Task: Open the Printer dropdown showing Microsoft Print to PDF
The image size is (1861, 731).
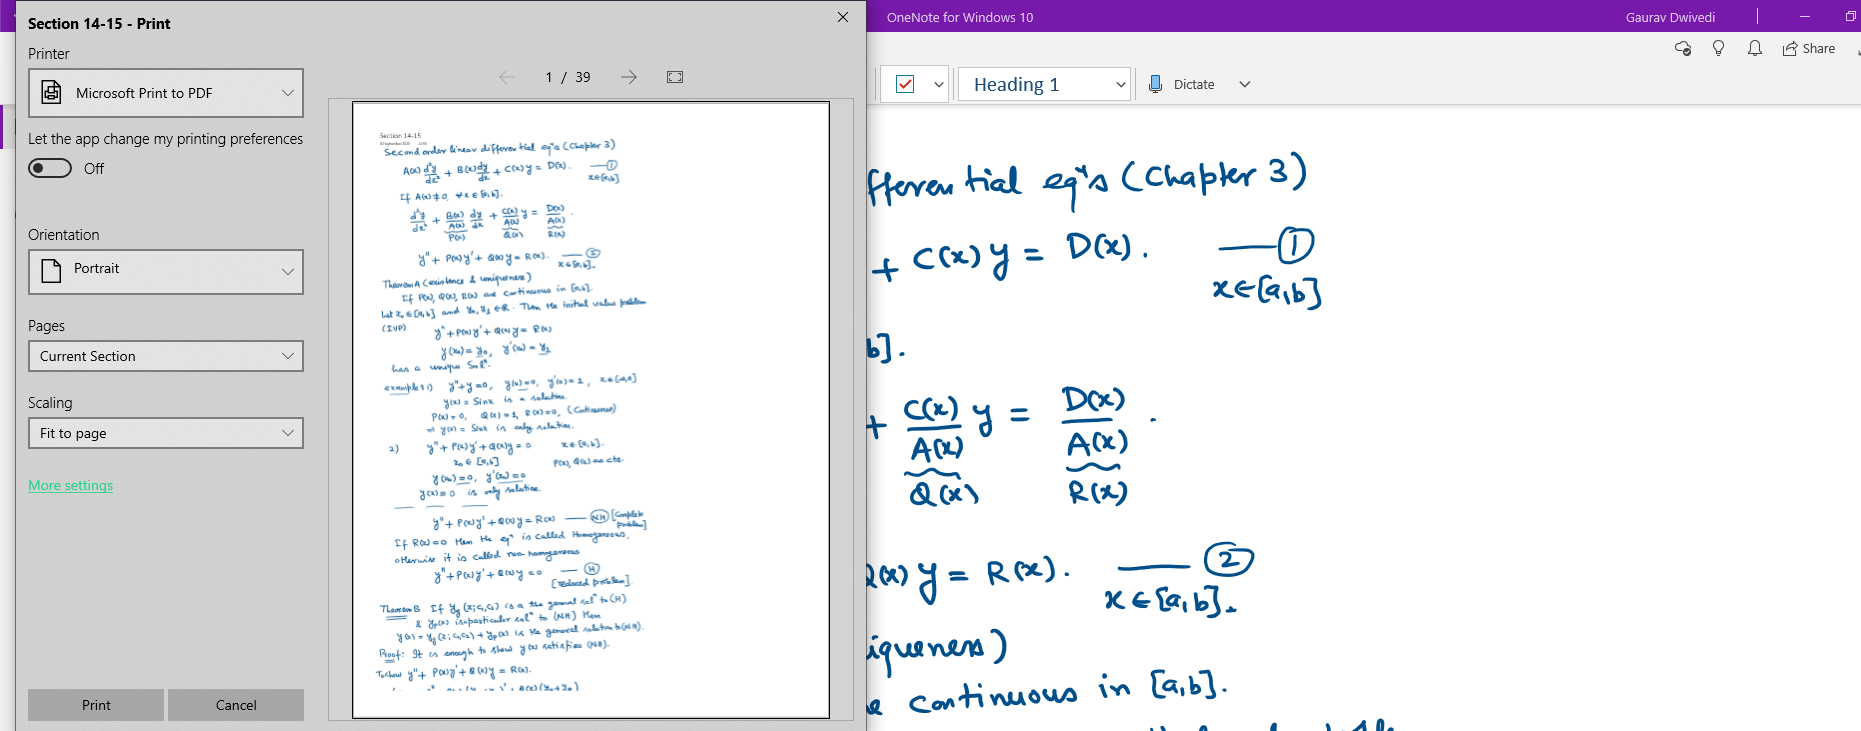Action: click(x=166, y=93)
